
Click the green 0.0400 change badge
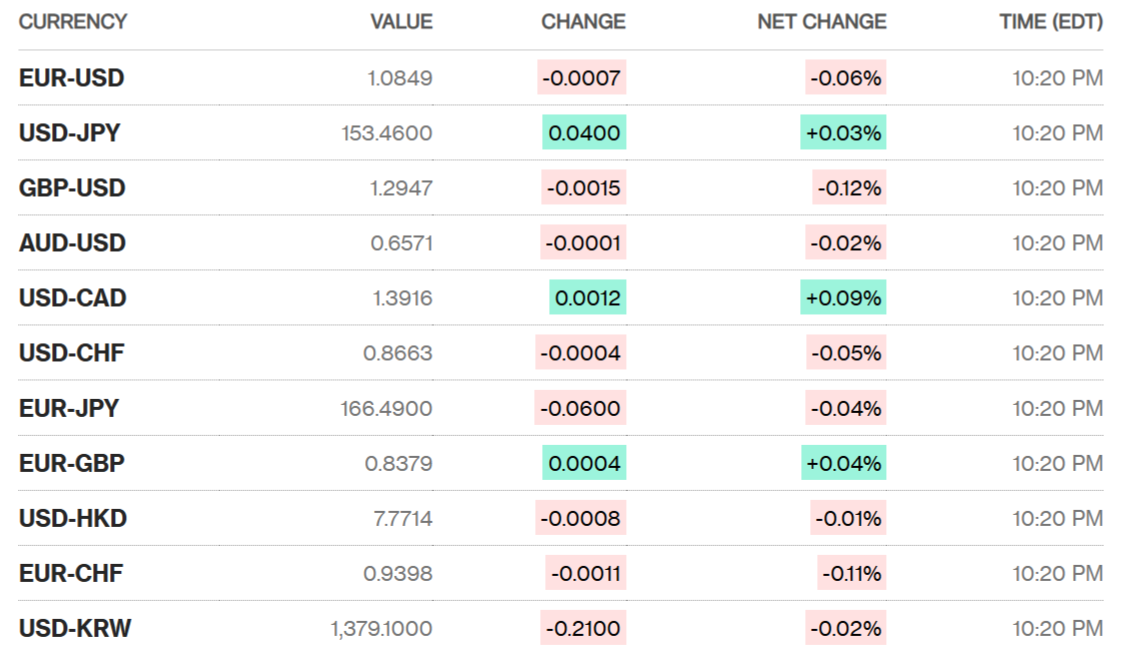tap(584, 133)
